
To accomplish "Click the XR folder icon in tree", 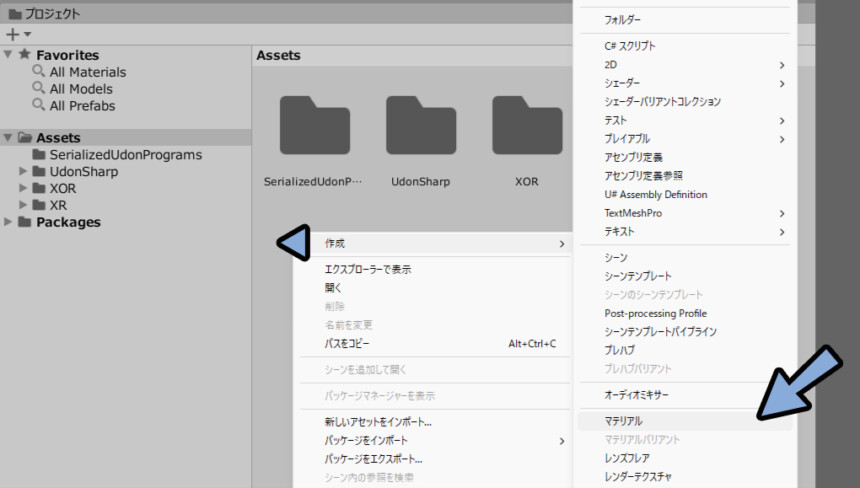I will click(x=38, y=205).
